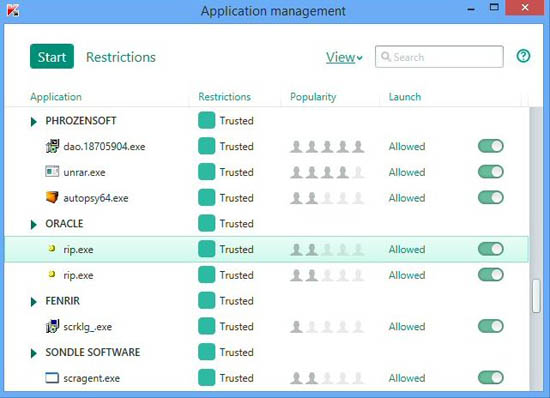The height and width of the screenshot is (398, 550).
Task: Collapse the ORACLE group
Action: [34, 224]
